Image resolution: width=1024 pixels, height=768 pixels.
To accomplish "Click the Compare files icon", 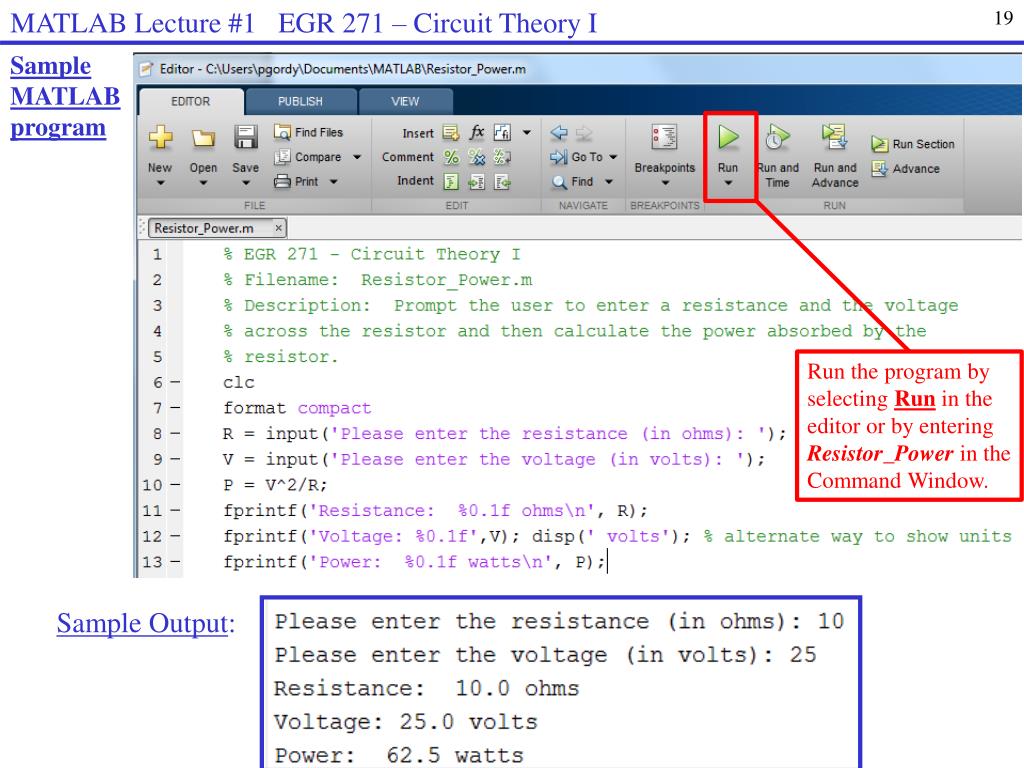I will coord(282,157).
